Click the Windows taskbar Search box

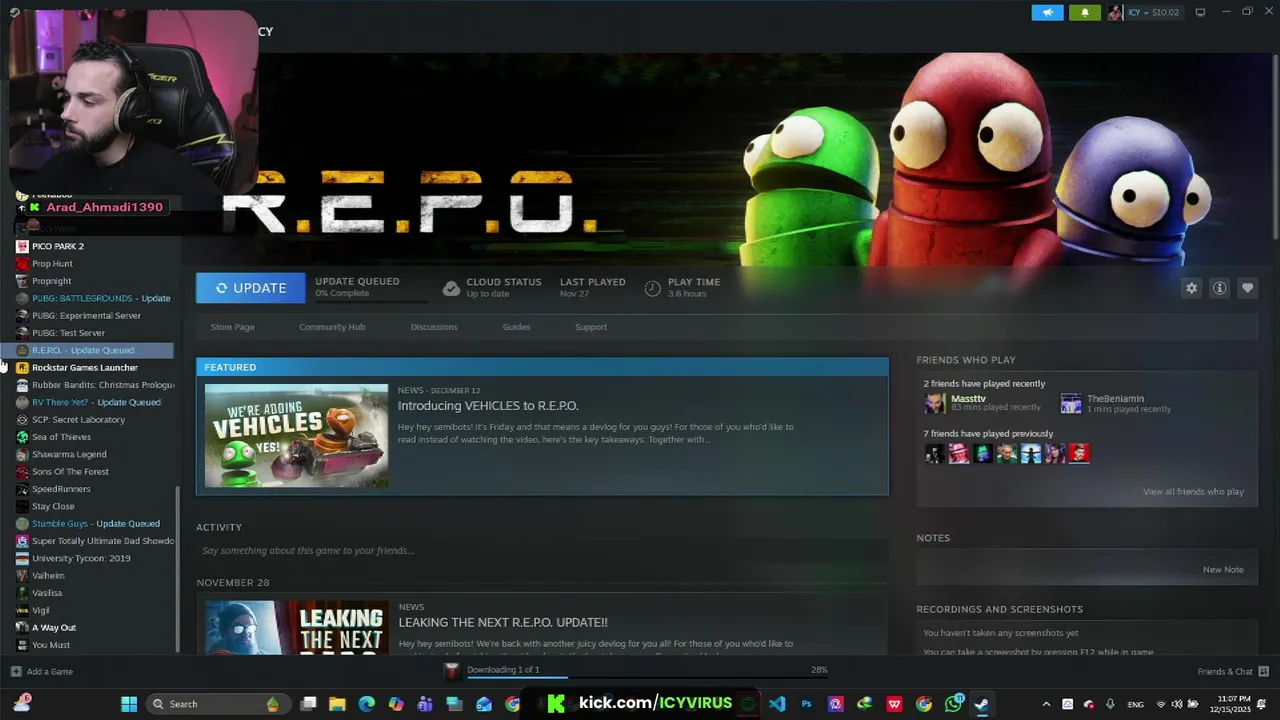[216, 704]
